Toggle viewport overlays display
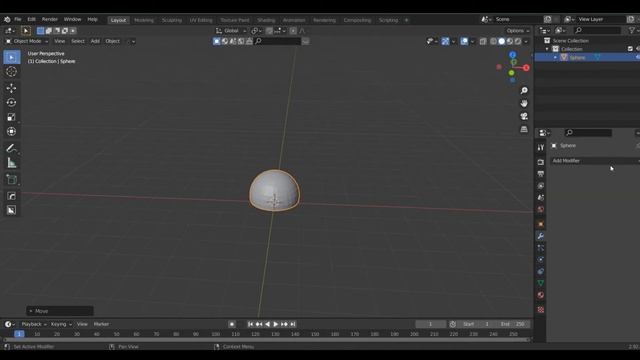This screenshot has height=360, width=640. point(464,41)
